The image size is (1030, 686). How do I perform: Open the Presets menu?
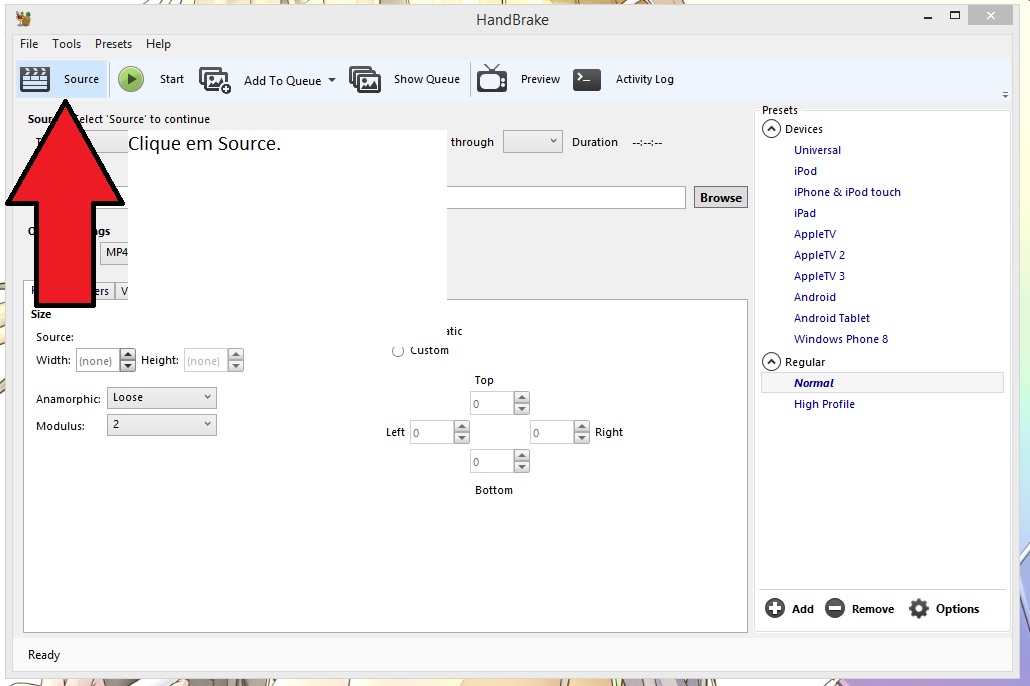pyautogui.click(x=113, y=44)
